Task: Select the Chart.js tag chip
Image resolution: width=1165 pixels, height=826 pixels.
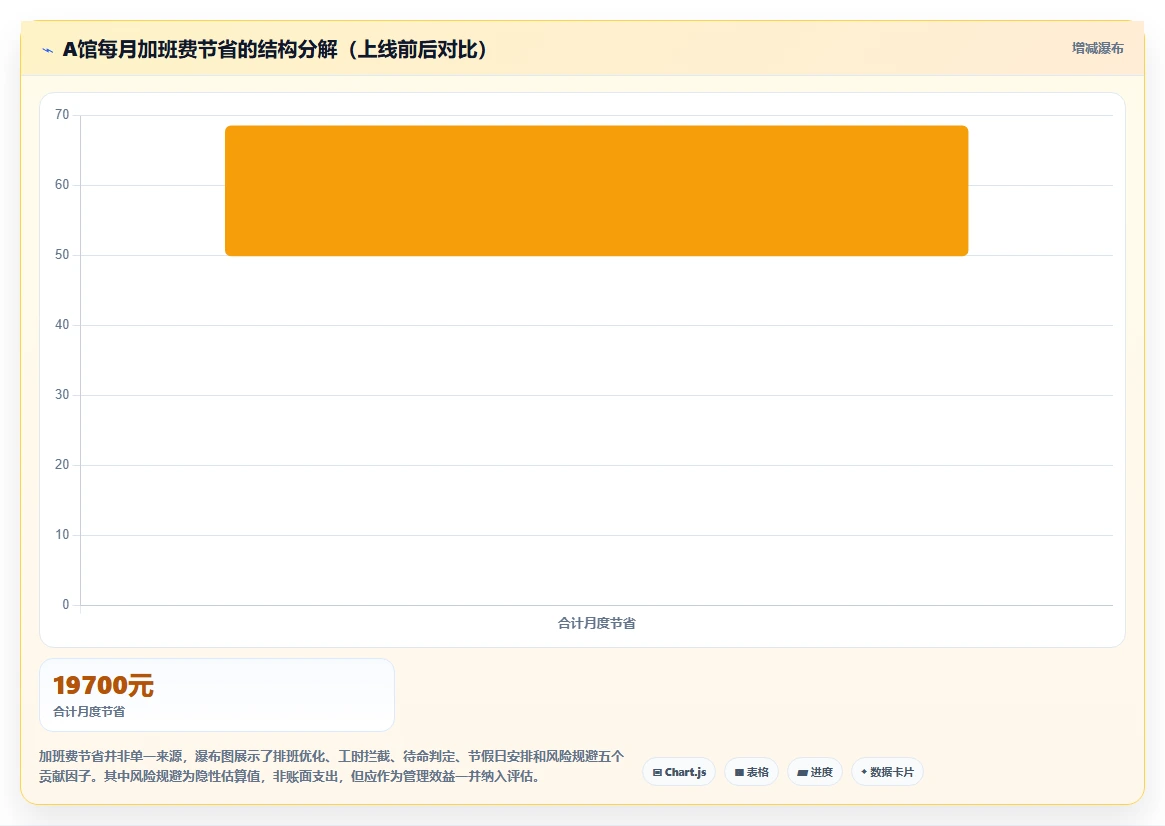Action: (x=678, y=772)
